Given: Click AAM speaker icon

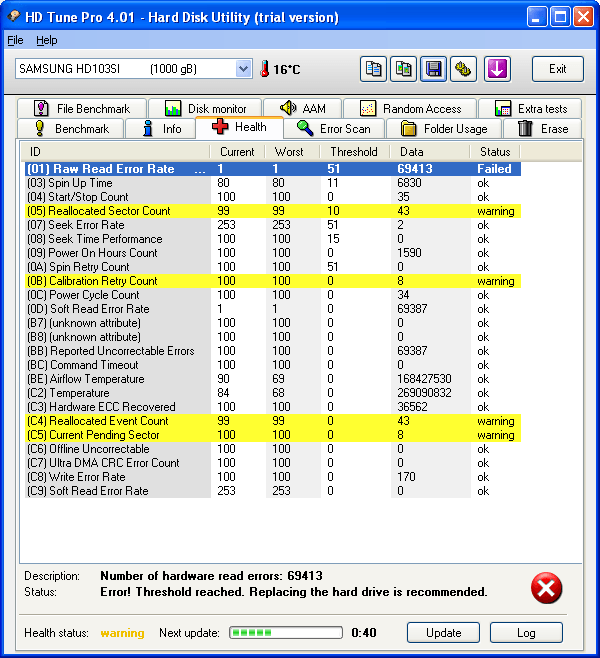Looking at the screenshot, I should click(288, 108).
